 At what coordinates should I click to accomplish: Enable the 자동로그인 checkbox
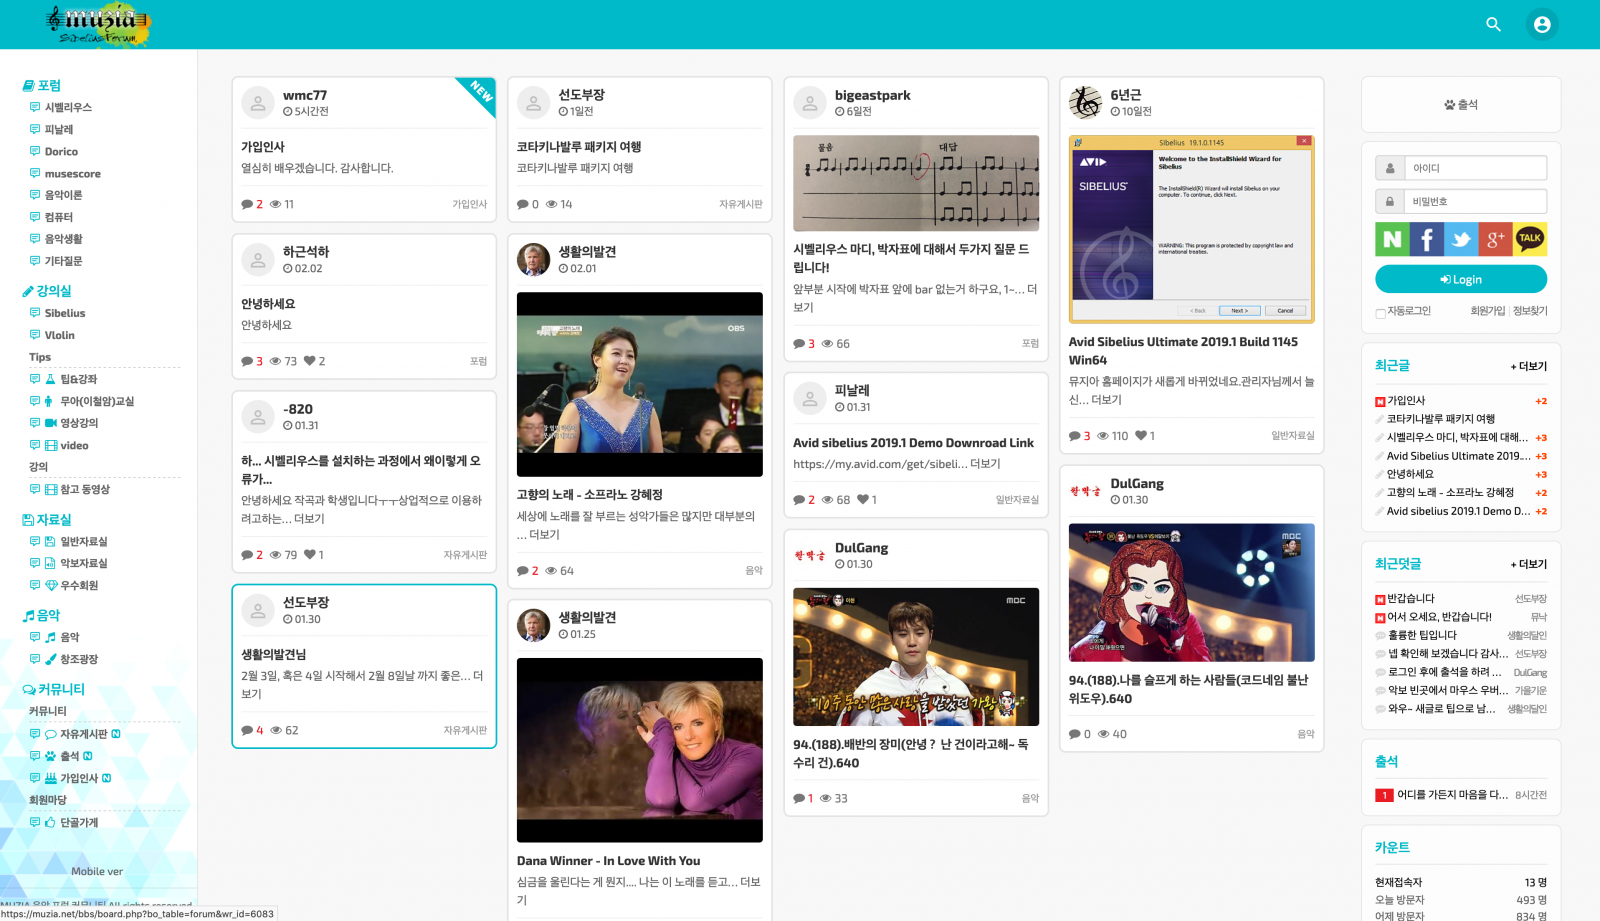(1381, 313)
